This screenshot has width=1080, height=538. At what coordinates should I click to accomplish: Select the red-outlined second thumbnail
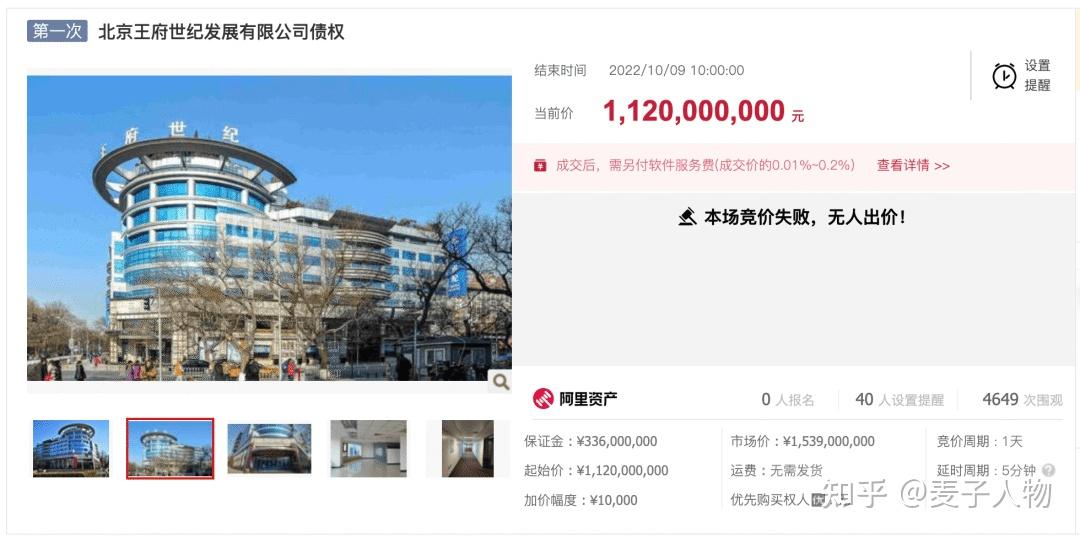point(170,448)
